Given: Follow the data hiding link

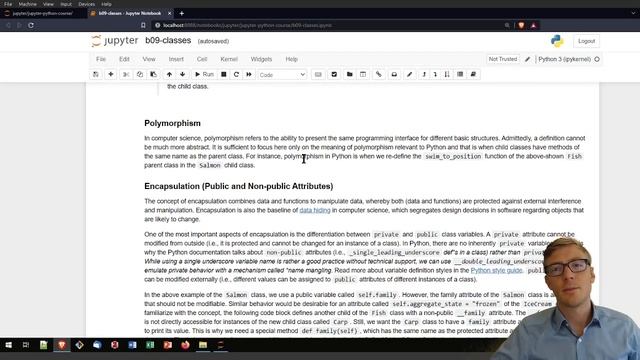Looking at the screenshot, I should click(315, 210).
